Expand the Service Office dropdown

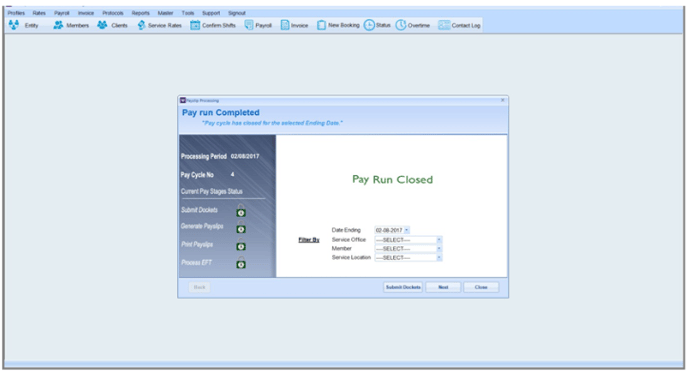tap(439, 240)
